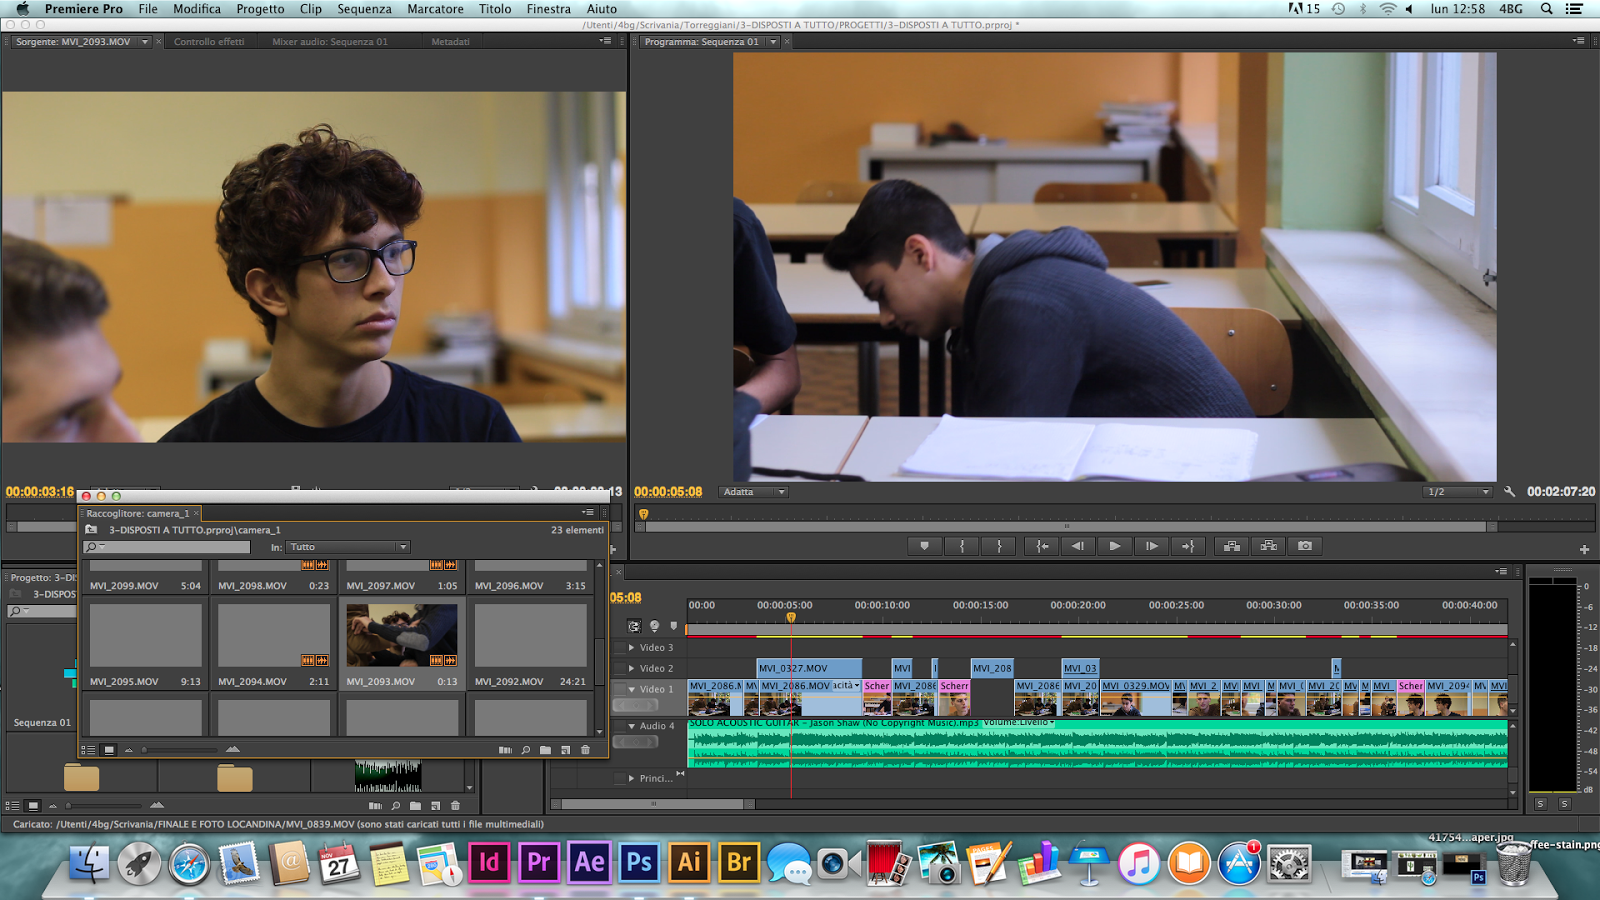Play the sequence in Program monitor
Image resolution: width=1600 pixels, height=900 pixels.
point(1115,546)
